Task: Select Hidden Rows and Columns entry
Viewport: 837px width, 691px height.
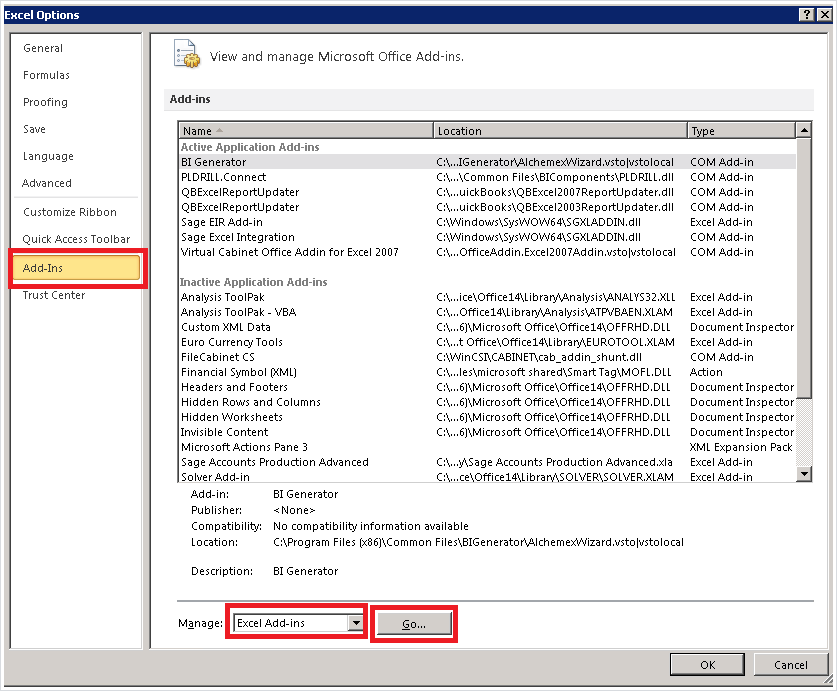Action: pyautogui.click(x=487, y=402)
